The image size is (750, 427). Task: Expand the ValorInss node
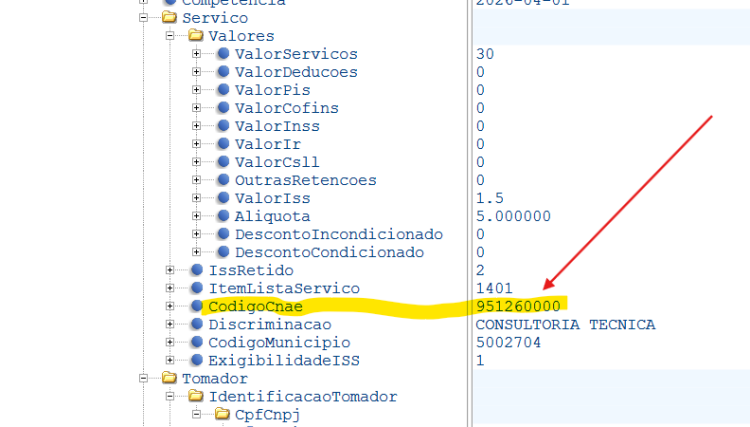tap(196, 126)
